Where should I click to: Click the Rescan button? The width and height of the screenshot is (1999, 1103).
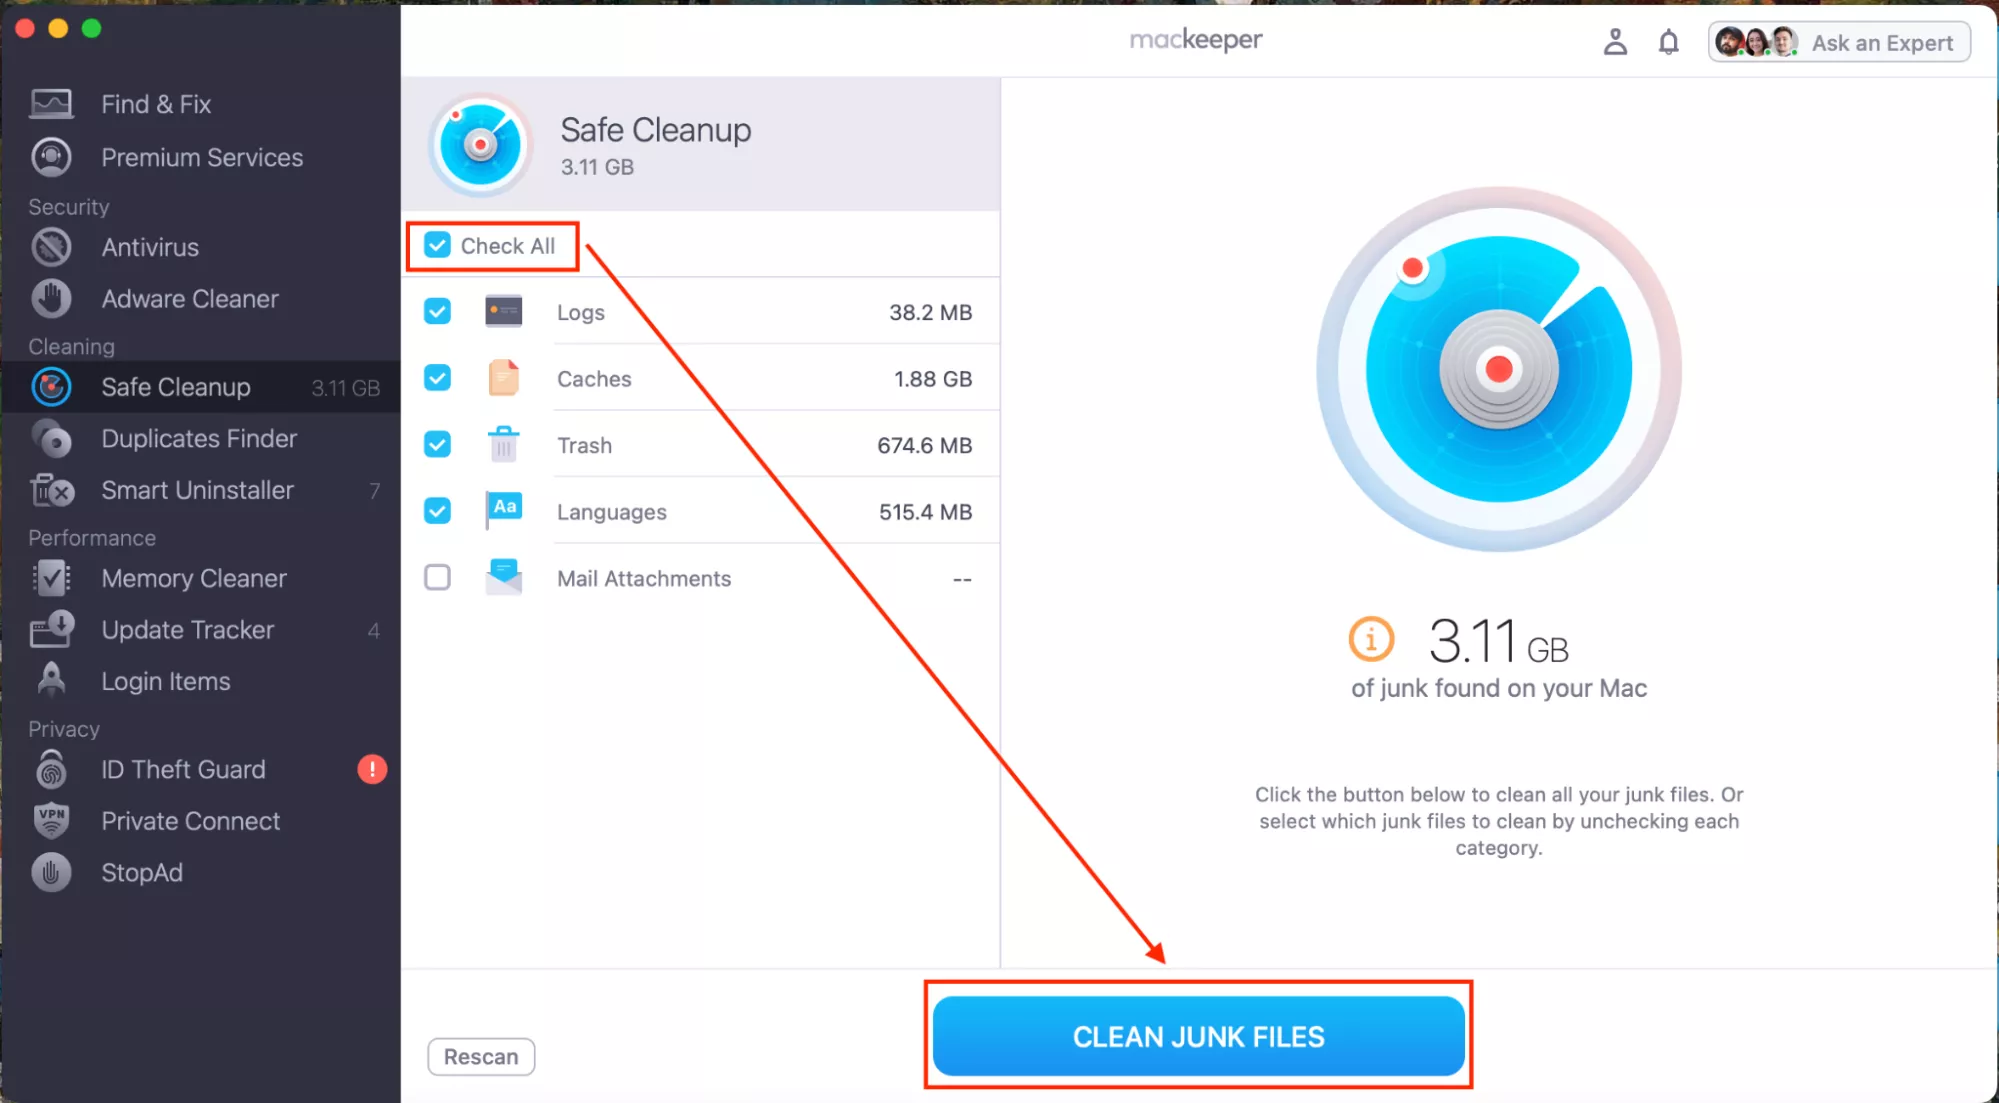[481, 1057]
